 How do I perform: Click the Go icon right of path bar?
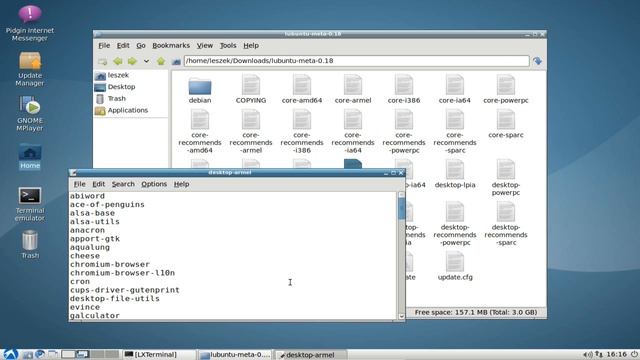(x=538, y=61)
